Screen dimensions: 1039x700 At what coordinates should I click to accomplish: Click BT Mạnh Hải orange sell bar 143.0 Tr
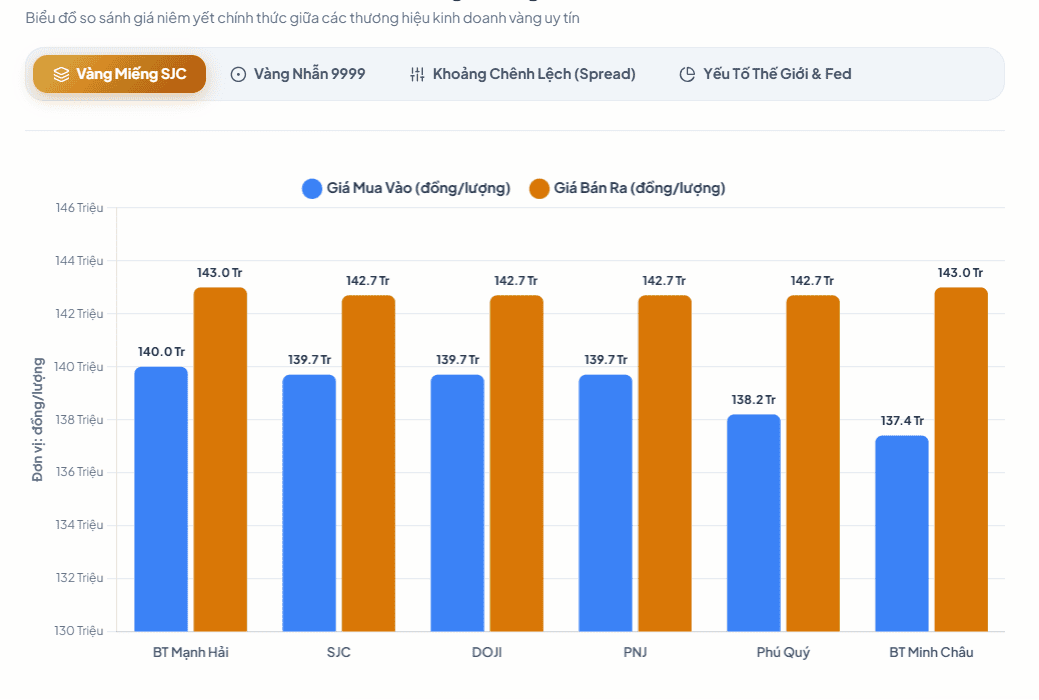tap(220, 459)
